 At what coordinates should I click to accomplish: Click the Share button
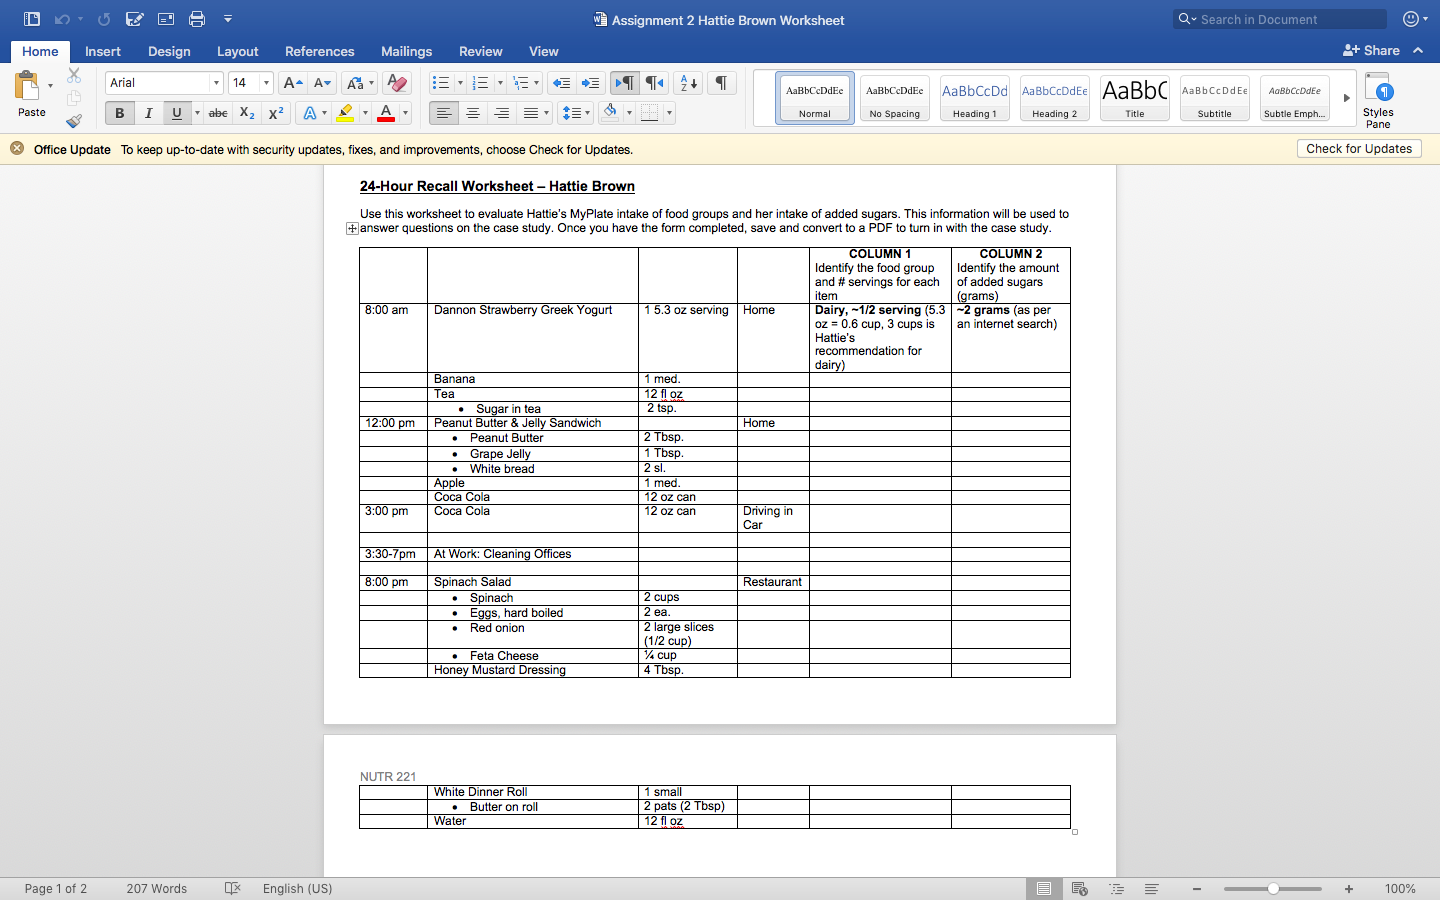(1371, 50)
